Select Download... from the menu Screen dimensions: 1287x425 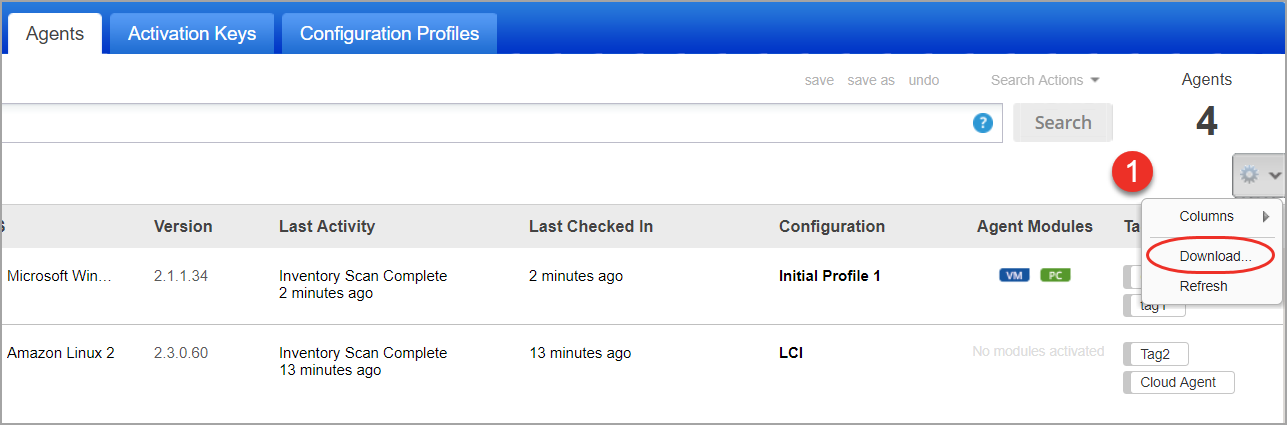1214,256
